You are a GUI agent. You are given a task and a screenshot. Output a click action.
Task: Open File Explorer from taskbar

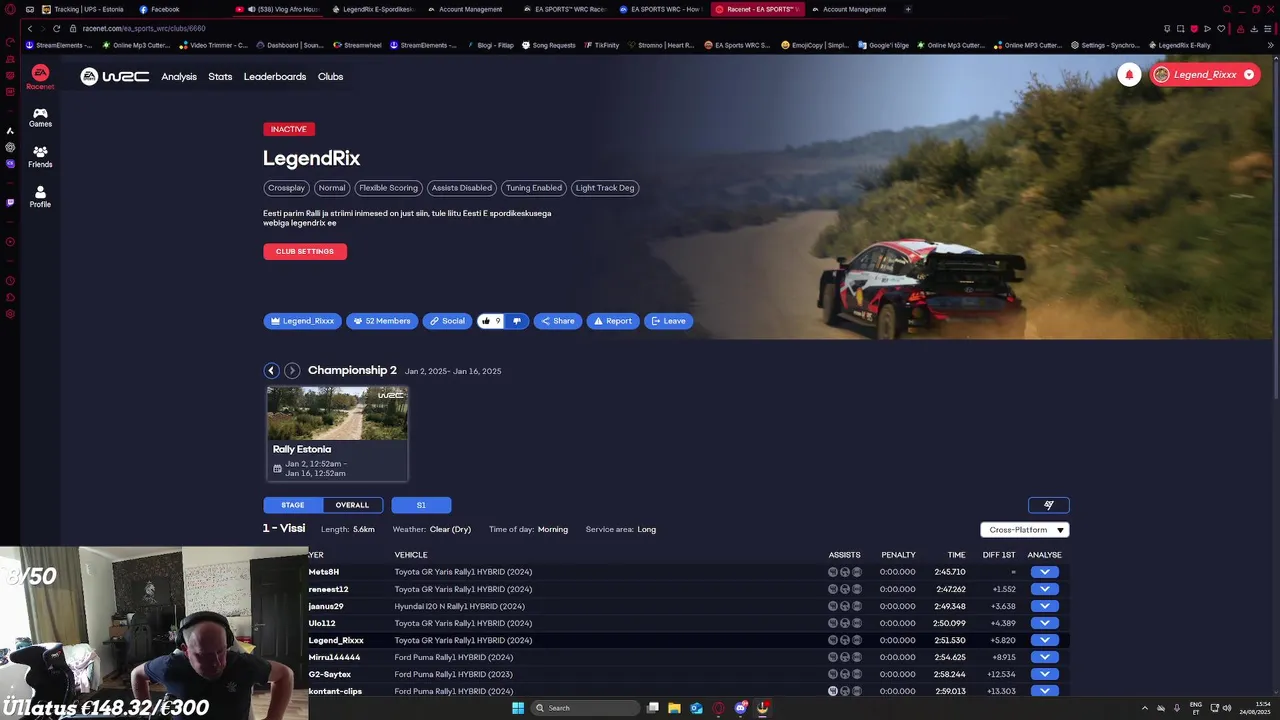pyautogui.click(x=674, y=708)
